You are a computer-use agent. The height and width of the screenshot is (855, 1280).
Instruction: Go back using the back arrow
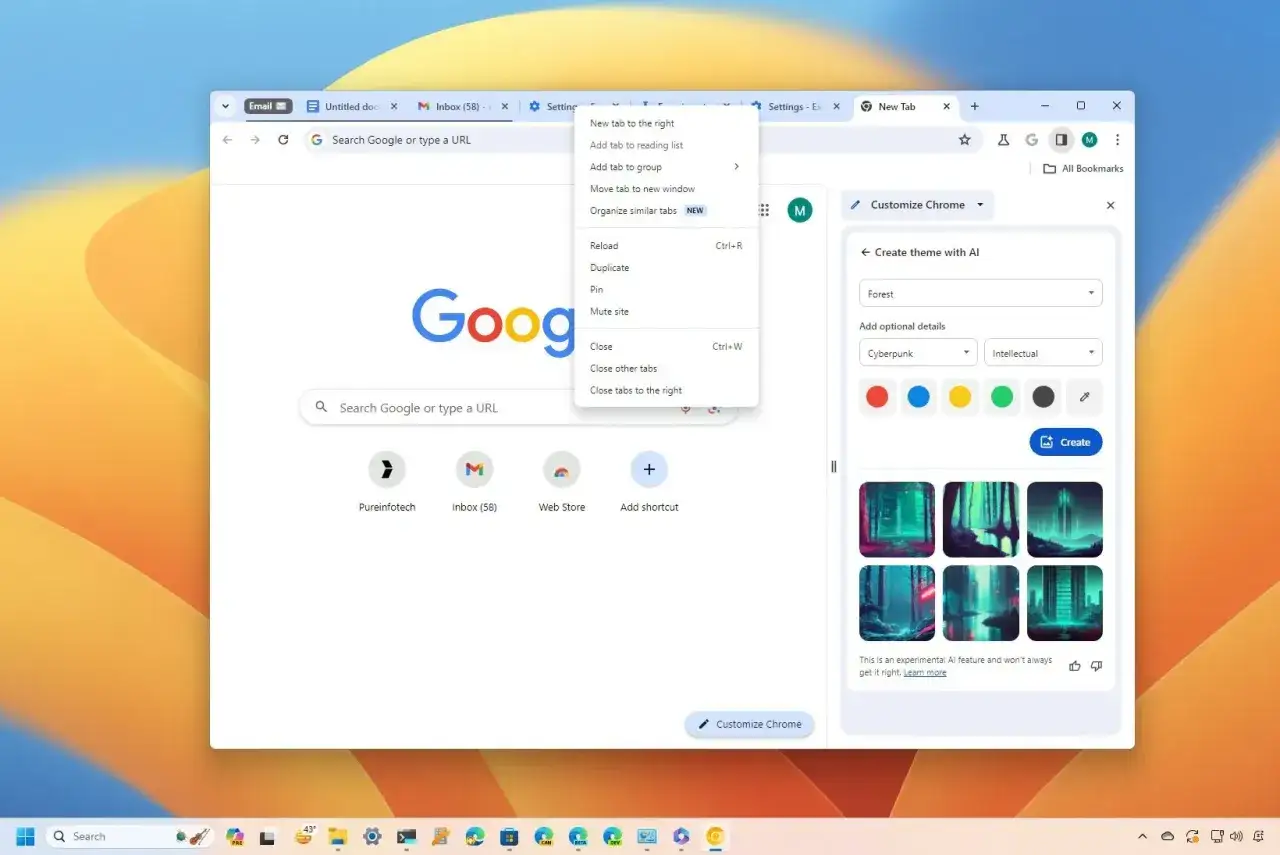(x=227, y=140)
